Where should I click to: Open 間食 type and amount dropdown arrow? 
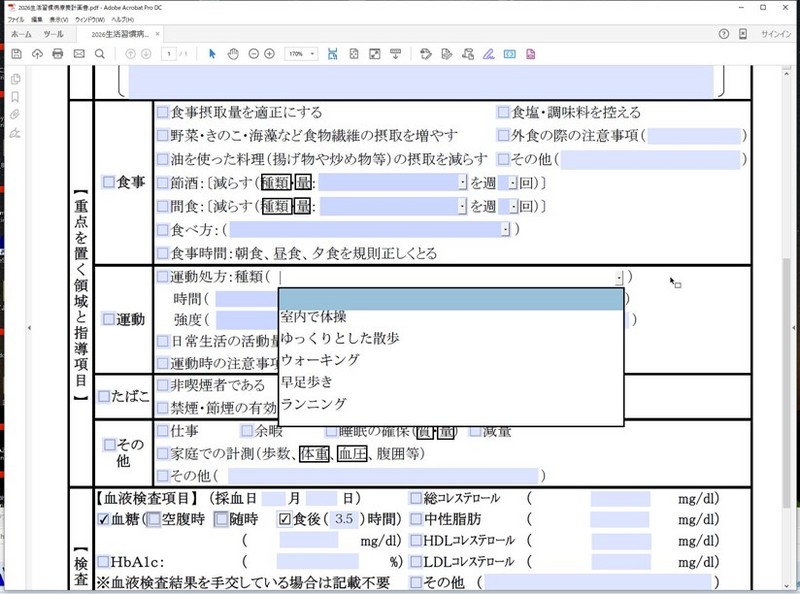coord(462,206)
